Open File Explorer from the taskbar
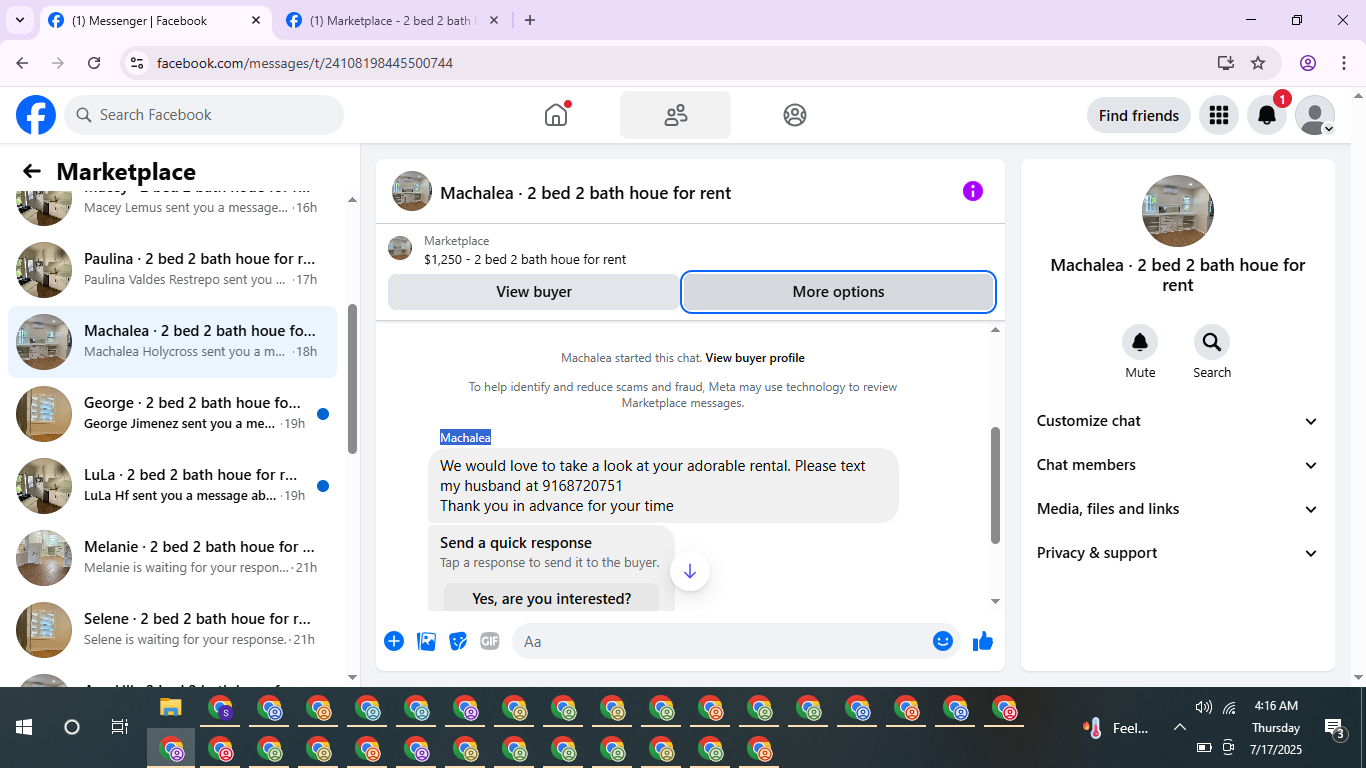1366x768 pixels. (171, 709)
